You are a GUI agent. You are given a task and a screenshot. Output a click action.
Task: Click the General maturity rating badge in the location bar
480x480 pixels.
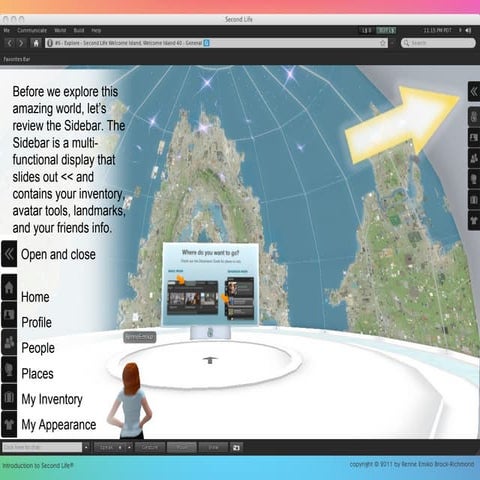[206, 43]
